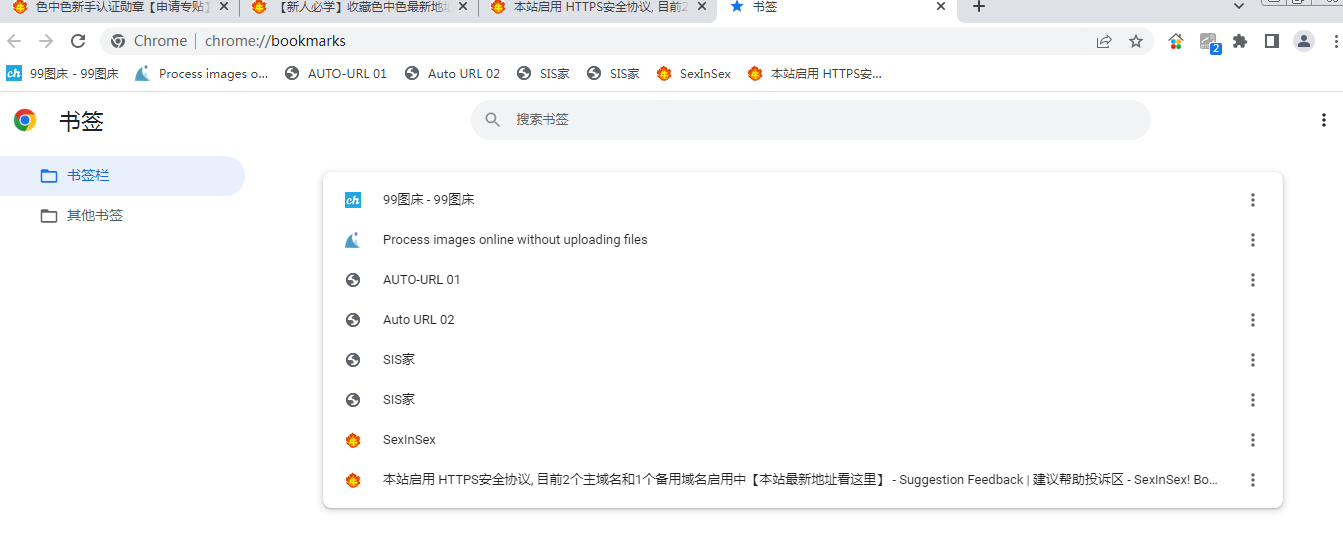Select the SexInSex list row
This screenshot has width=1343, height=544.
tap(803, 440)
